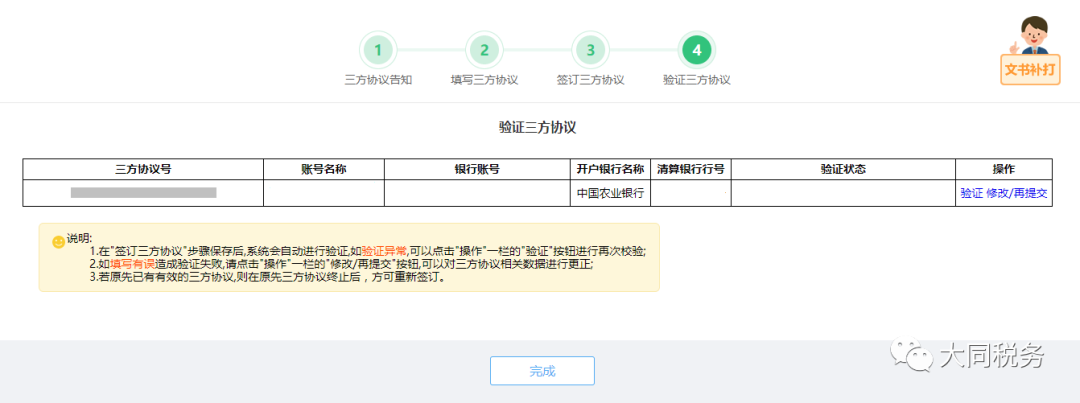This screenshot has height=403, width=1080.
Task: Click the 账号名称 column header
Action: 324,169
